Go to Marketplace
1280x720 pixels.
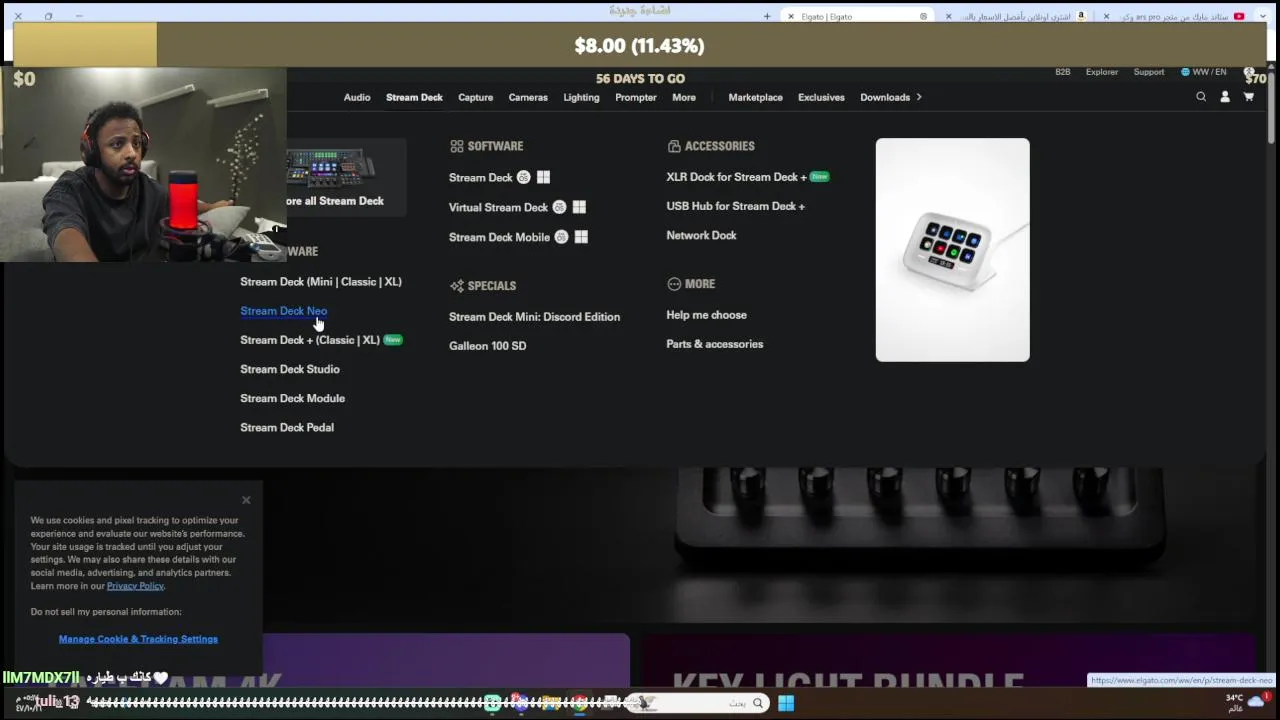tap(755, 97)
